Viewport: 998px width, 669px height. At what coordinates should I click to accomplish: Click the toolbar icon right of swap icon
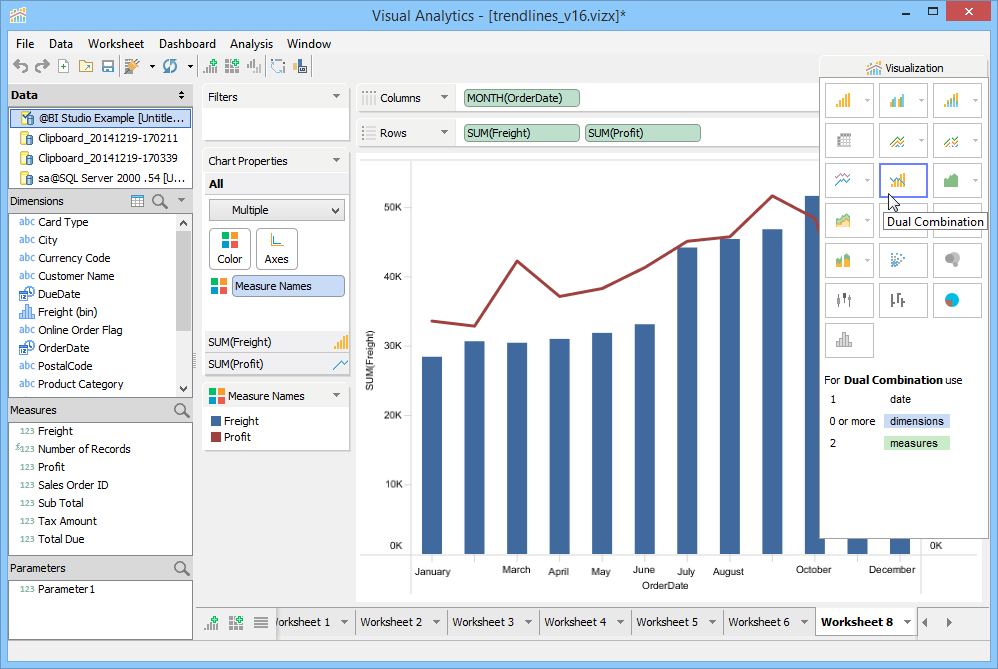tap(300, 66)
